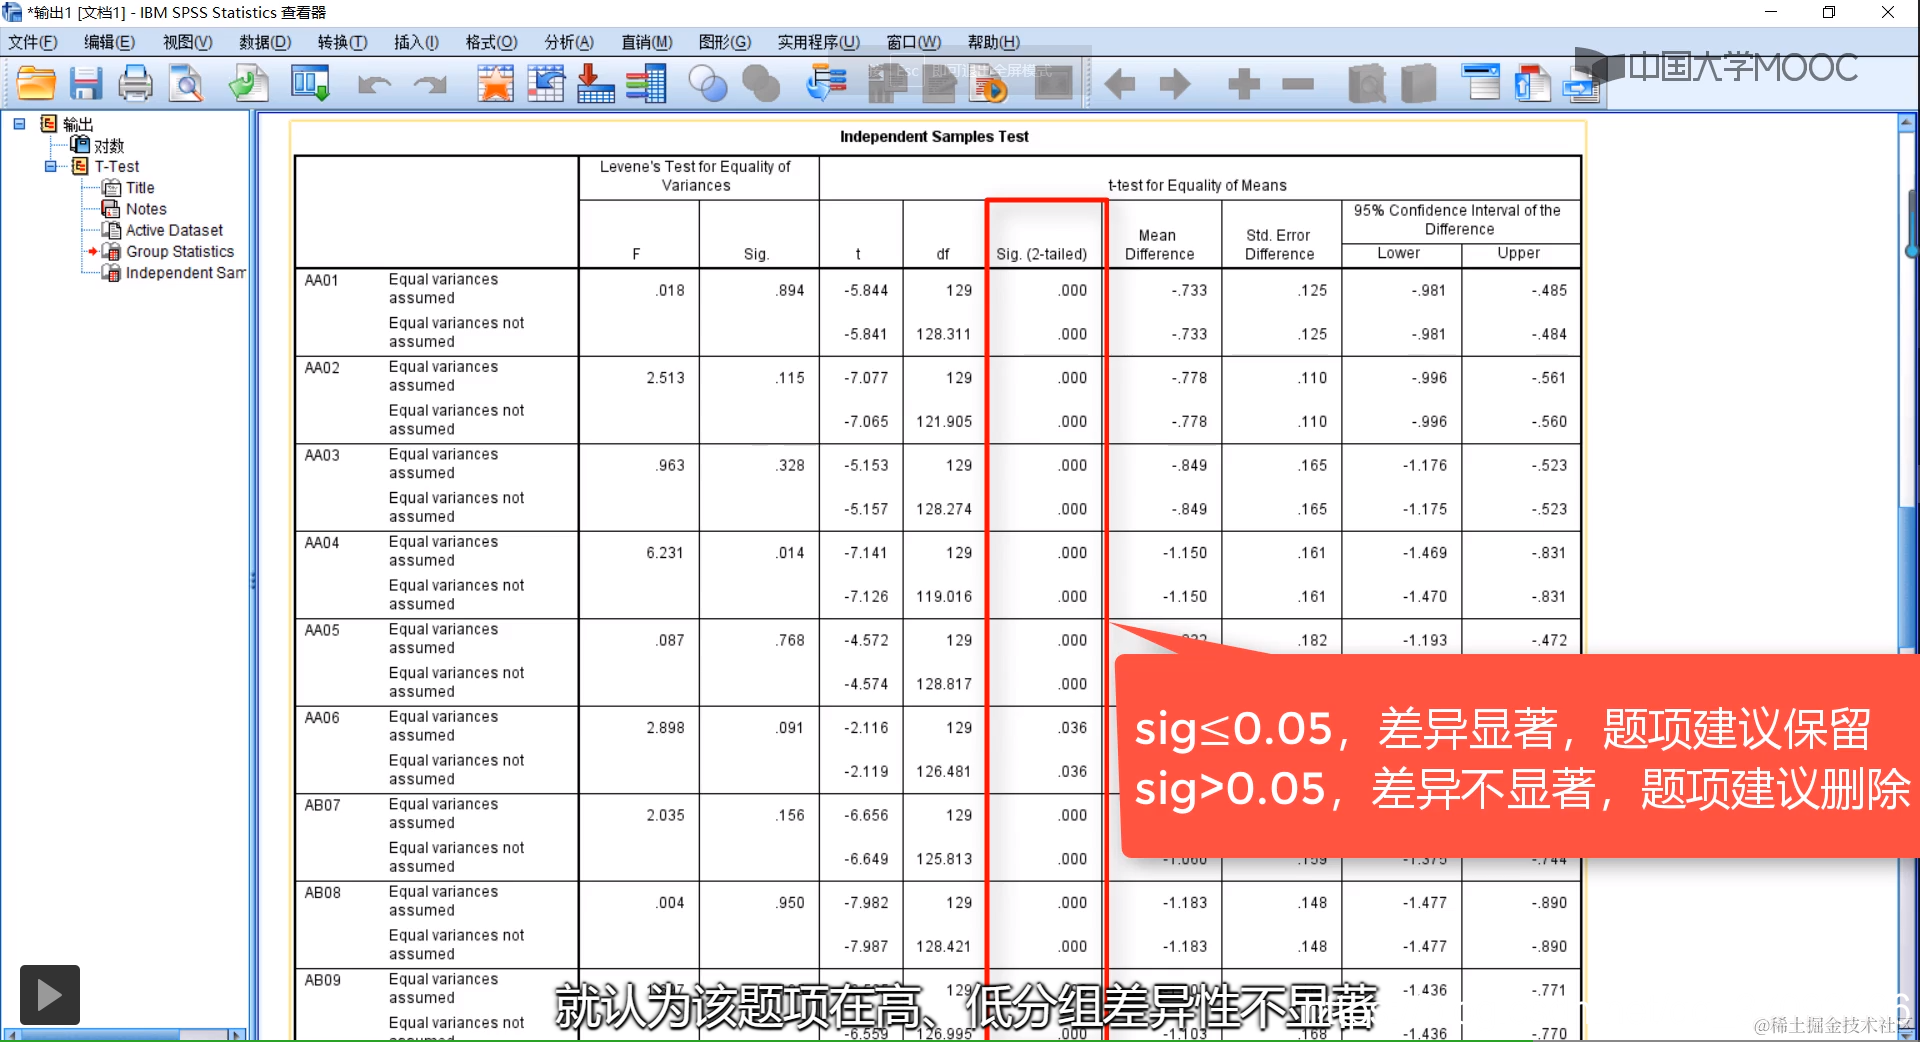The width and height of the screenshot is (1920, 1042).
Task: Click the Expand plus icon in toolbar
Action: [1243, 84]
